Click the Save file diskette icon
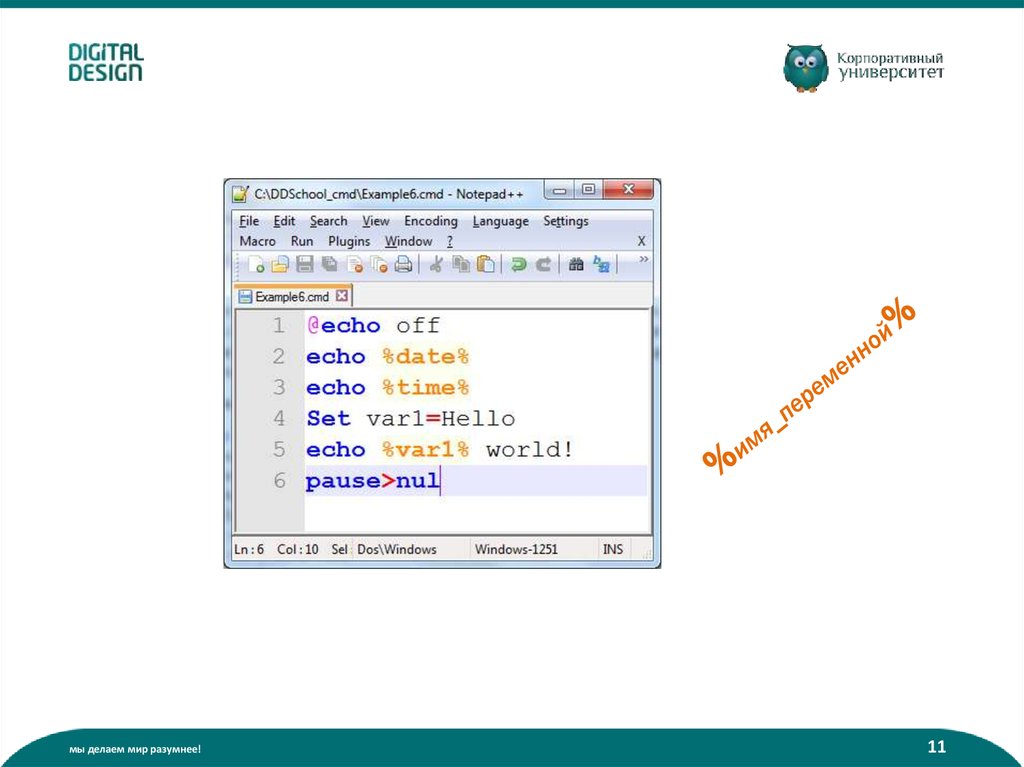 coord(305,265)
